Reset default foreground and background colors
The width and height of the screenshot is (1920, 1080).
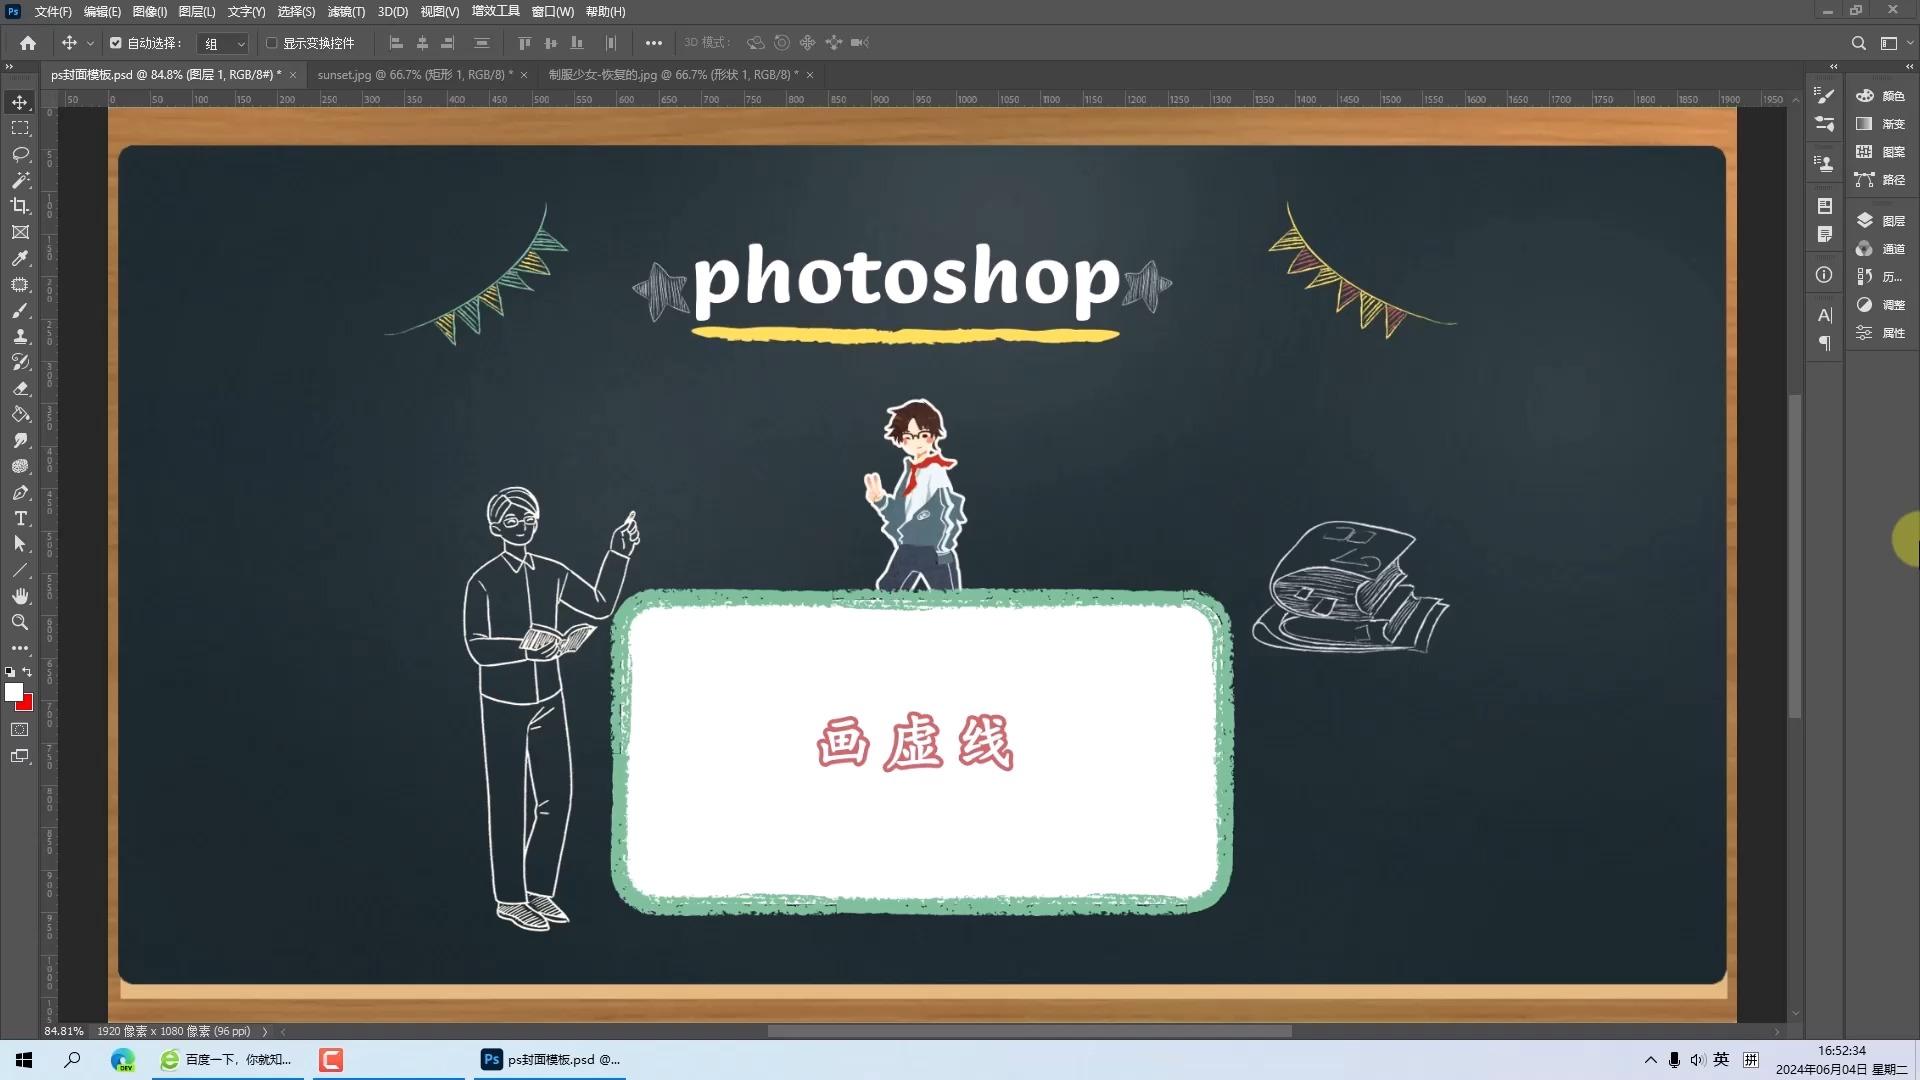(x=10, y=672)
